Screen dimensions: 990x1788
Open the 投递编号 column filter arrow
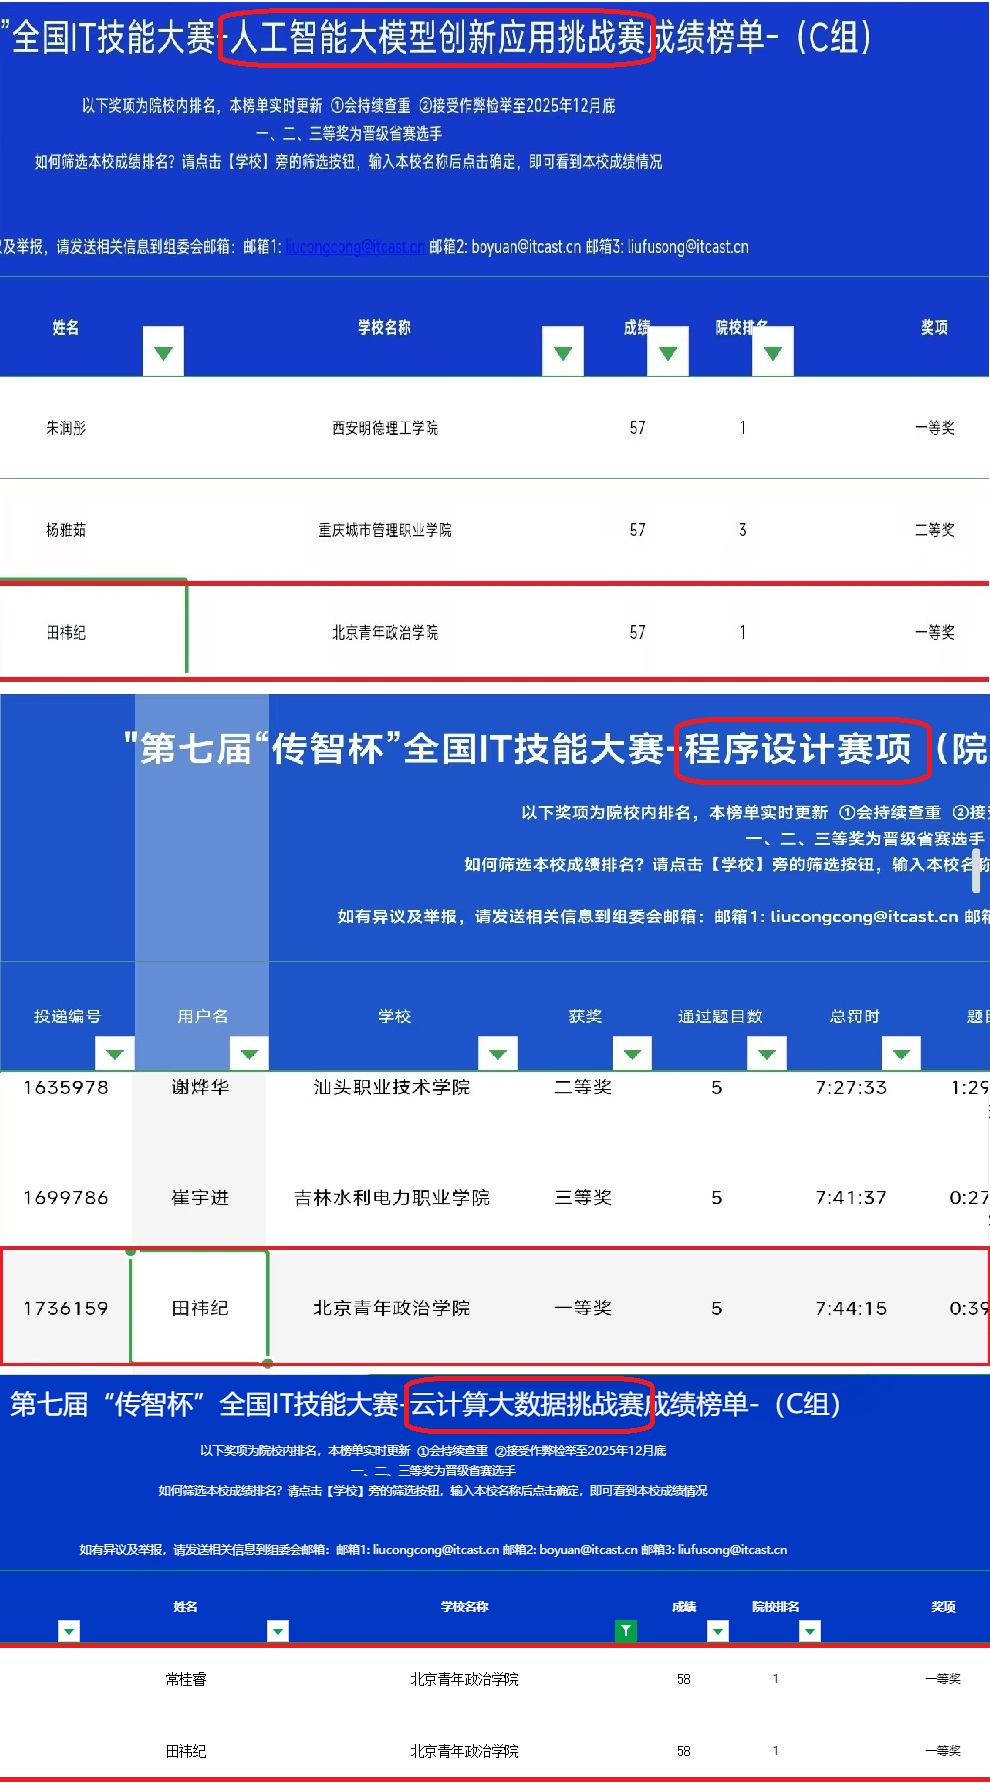(x=115, y=1053)
